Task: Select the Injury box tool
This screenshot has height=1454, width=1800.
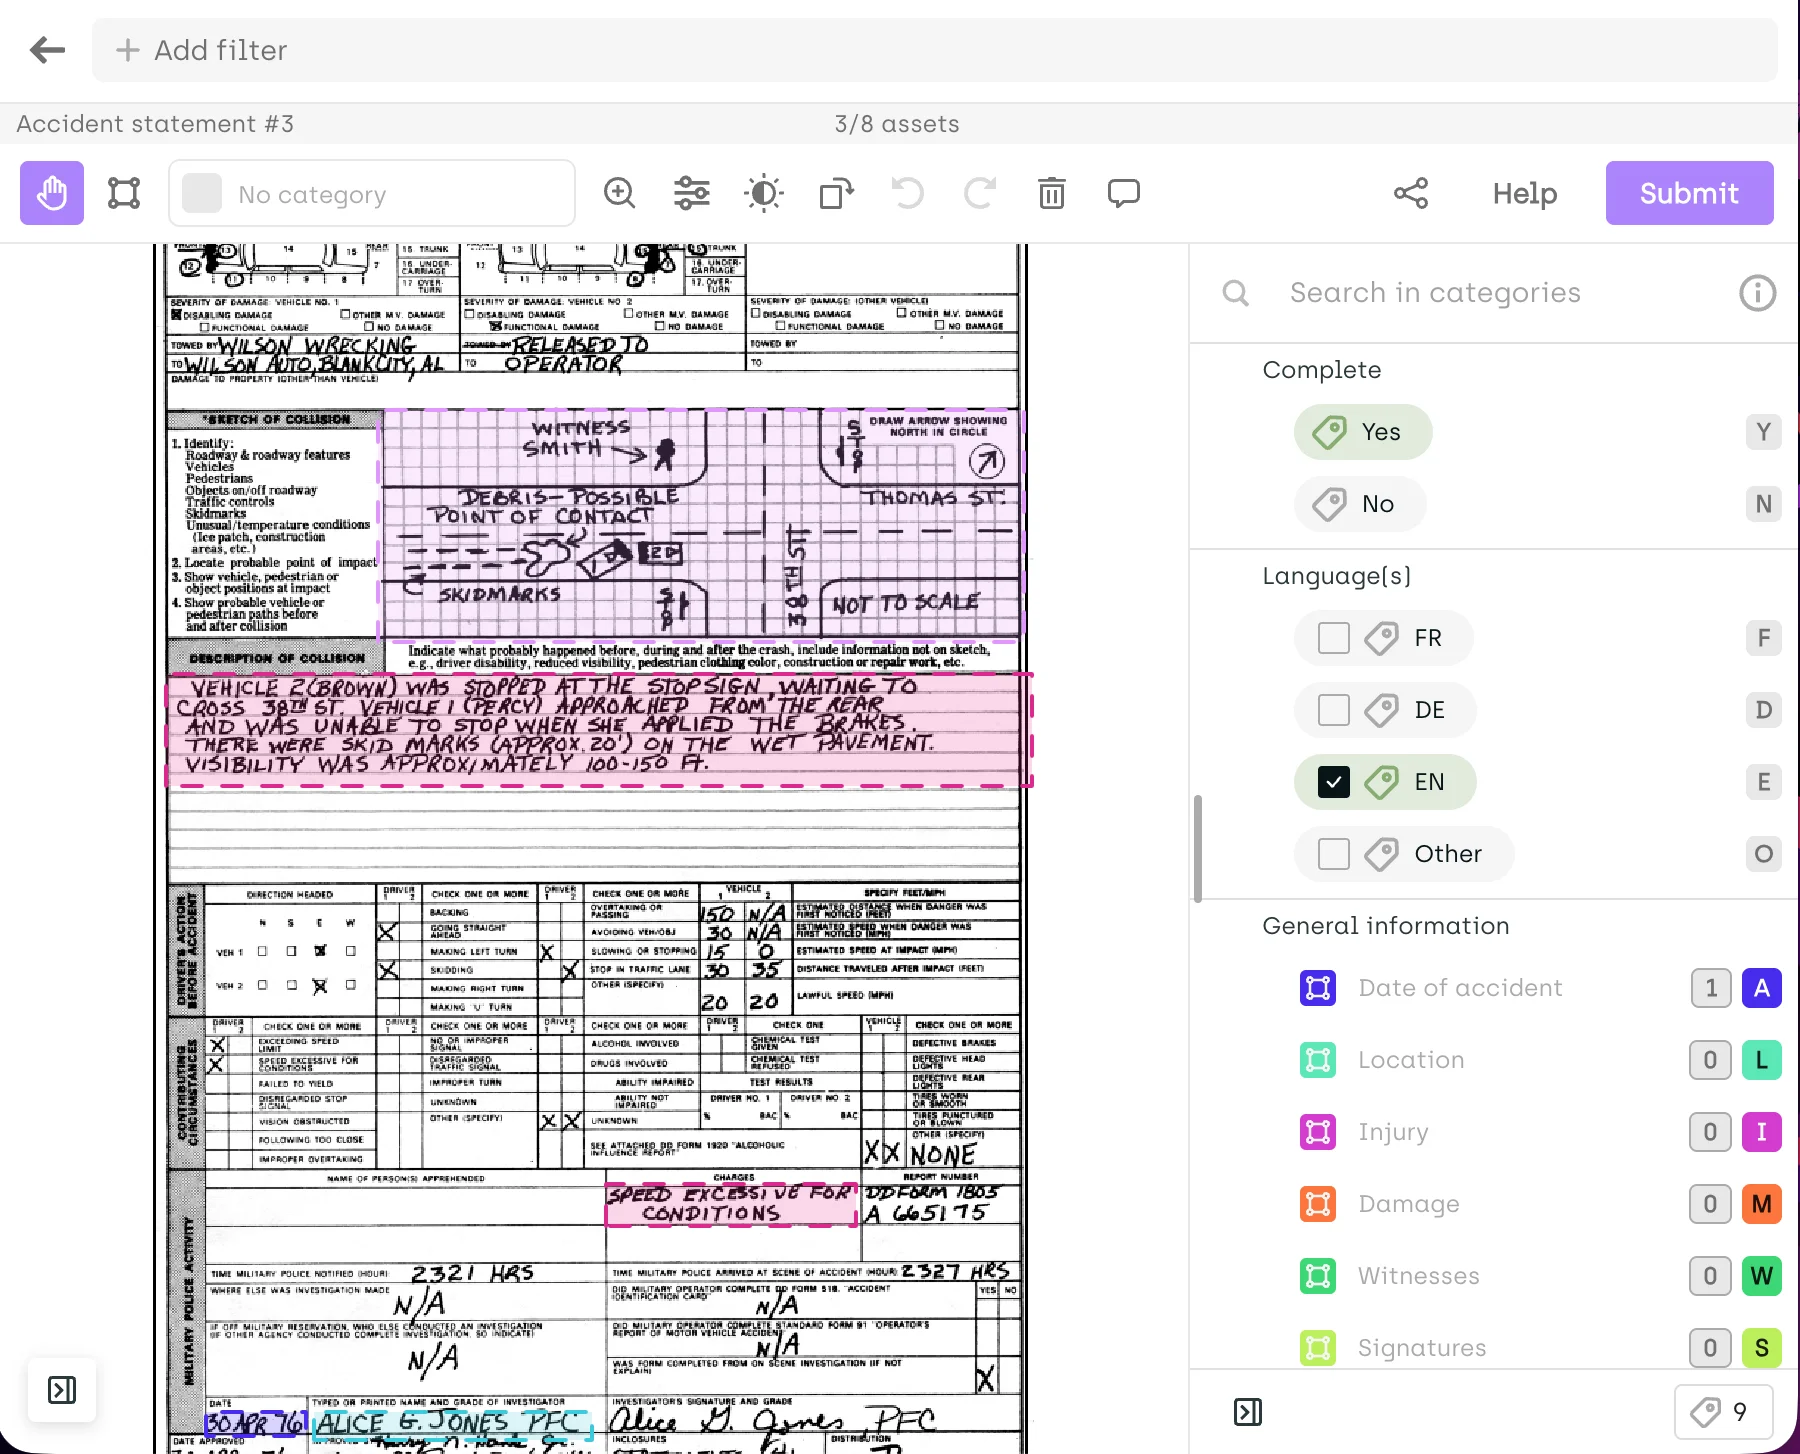Action: [x=1318, y=1132]
